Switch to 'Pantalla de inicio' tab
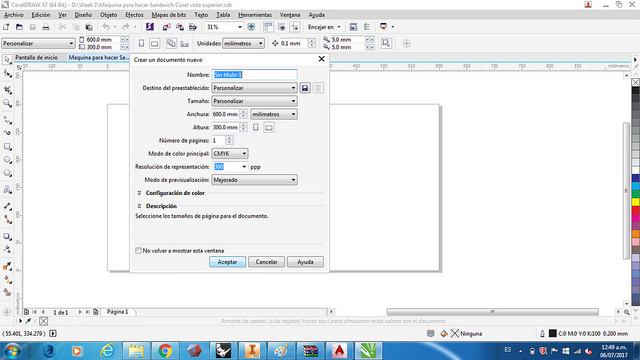640x360 pixels. [x=36, y=58]
